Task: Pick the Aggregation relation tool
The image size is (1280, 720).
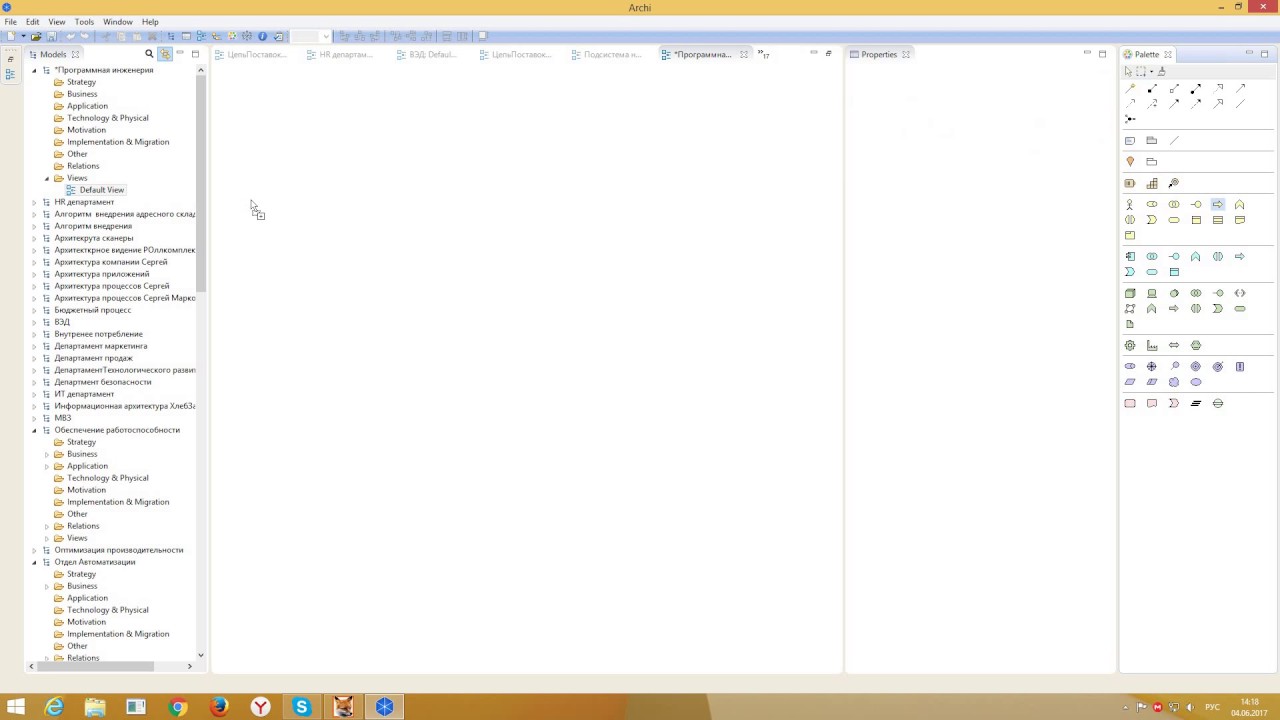Action: tap(1174, 89)
